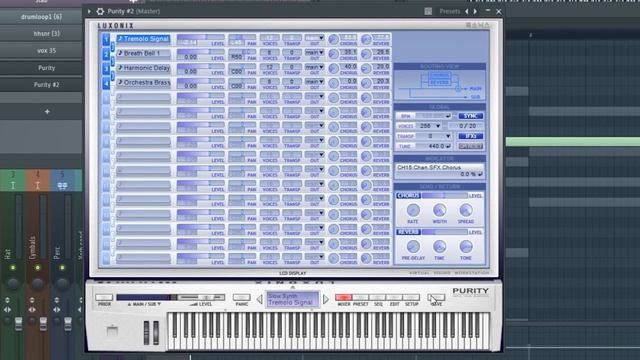The height and width of the screenshot is (360, 640).
Task: Go to previous preset in title bar
Action: pos(467,11)
